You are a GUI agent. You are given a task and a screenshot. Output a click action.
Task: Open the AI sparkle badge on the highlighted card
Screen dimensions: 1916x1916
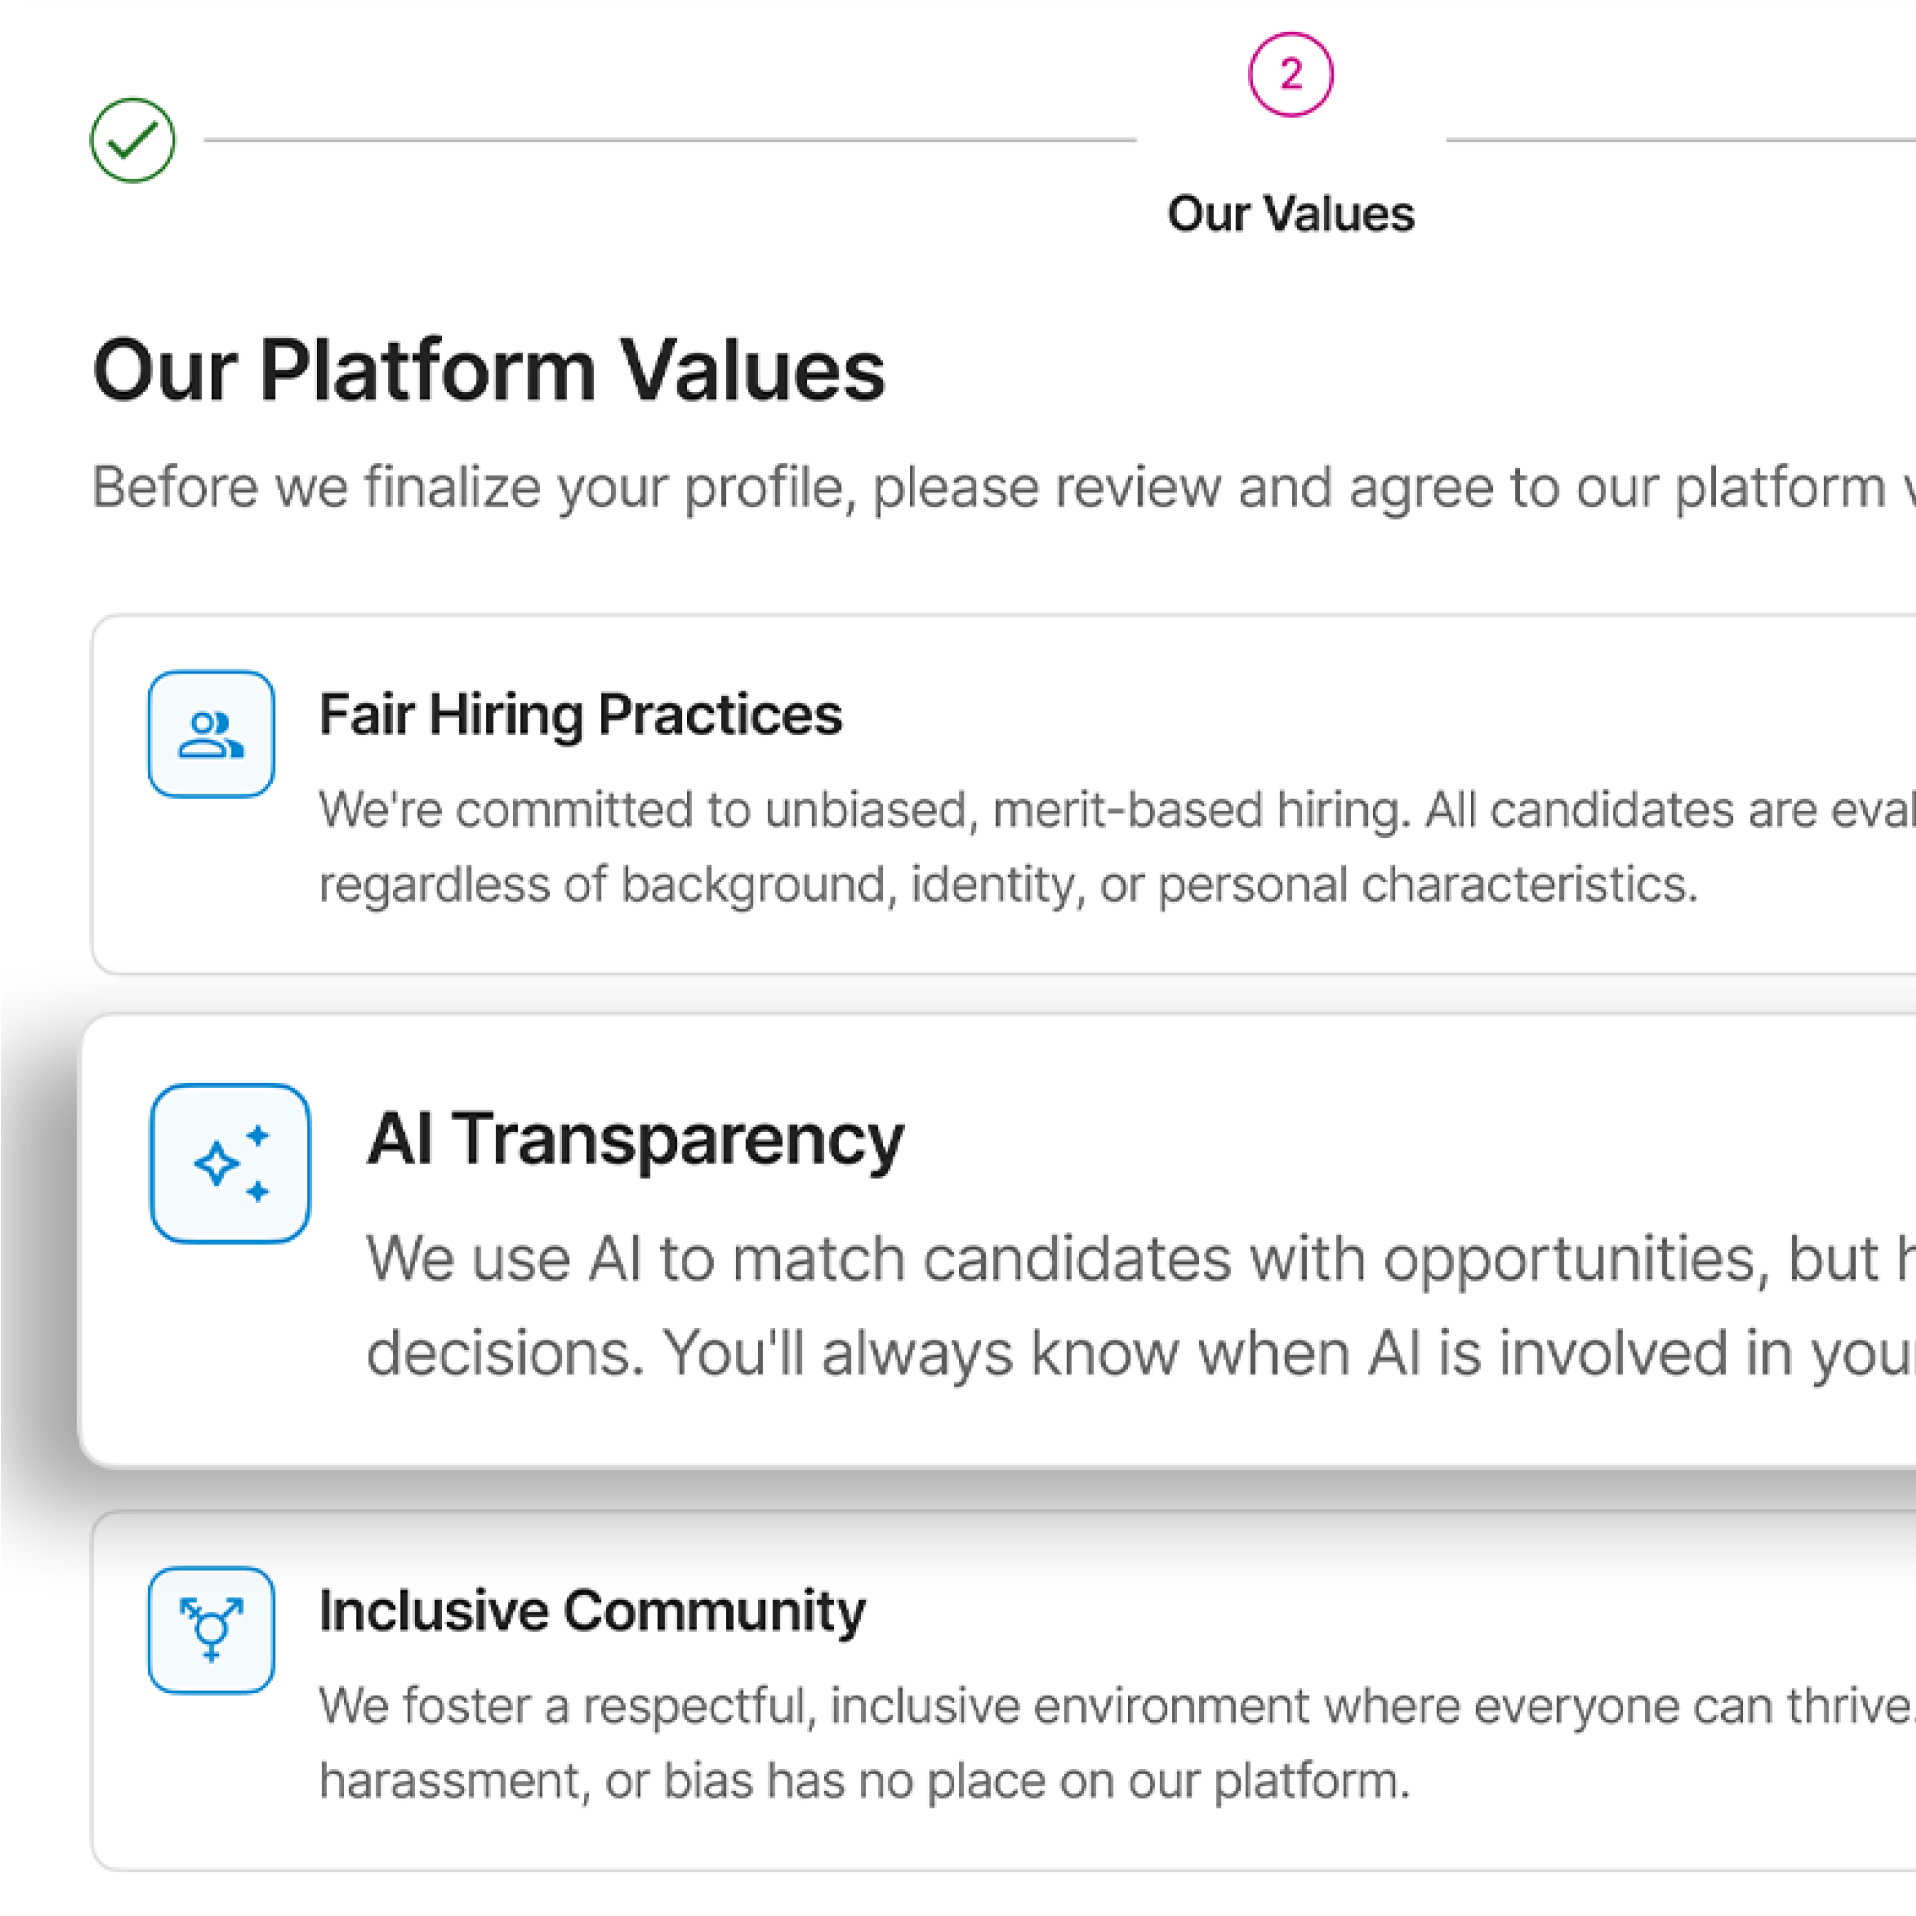click(230, 1161)
